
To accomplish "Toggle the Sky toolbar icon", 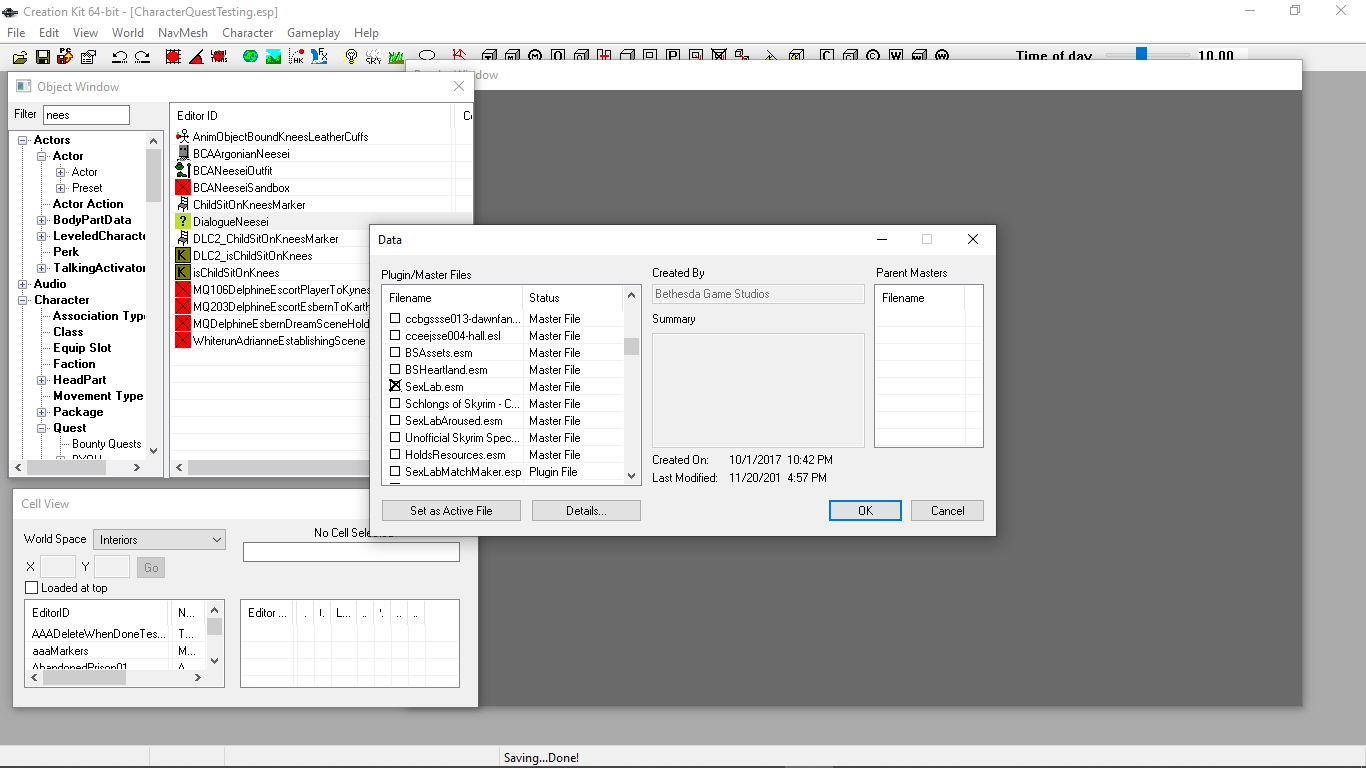I will tap(373, 57).
